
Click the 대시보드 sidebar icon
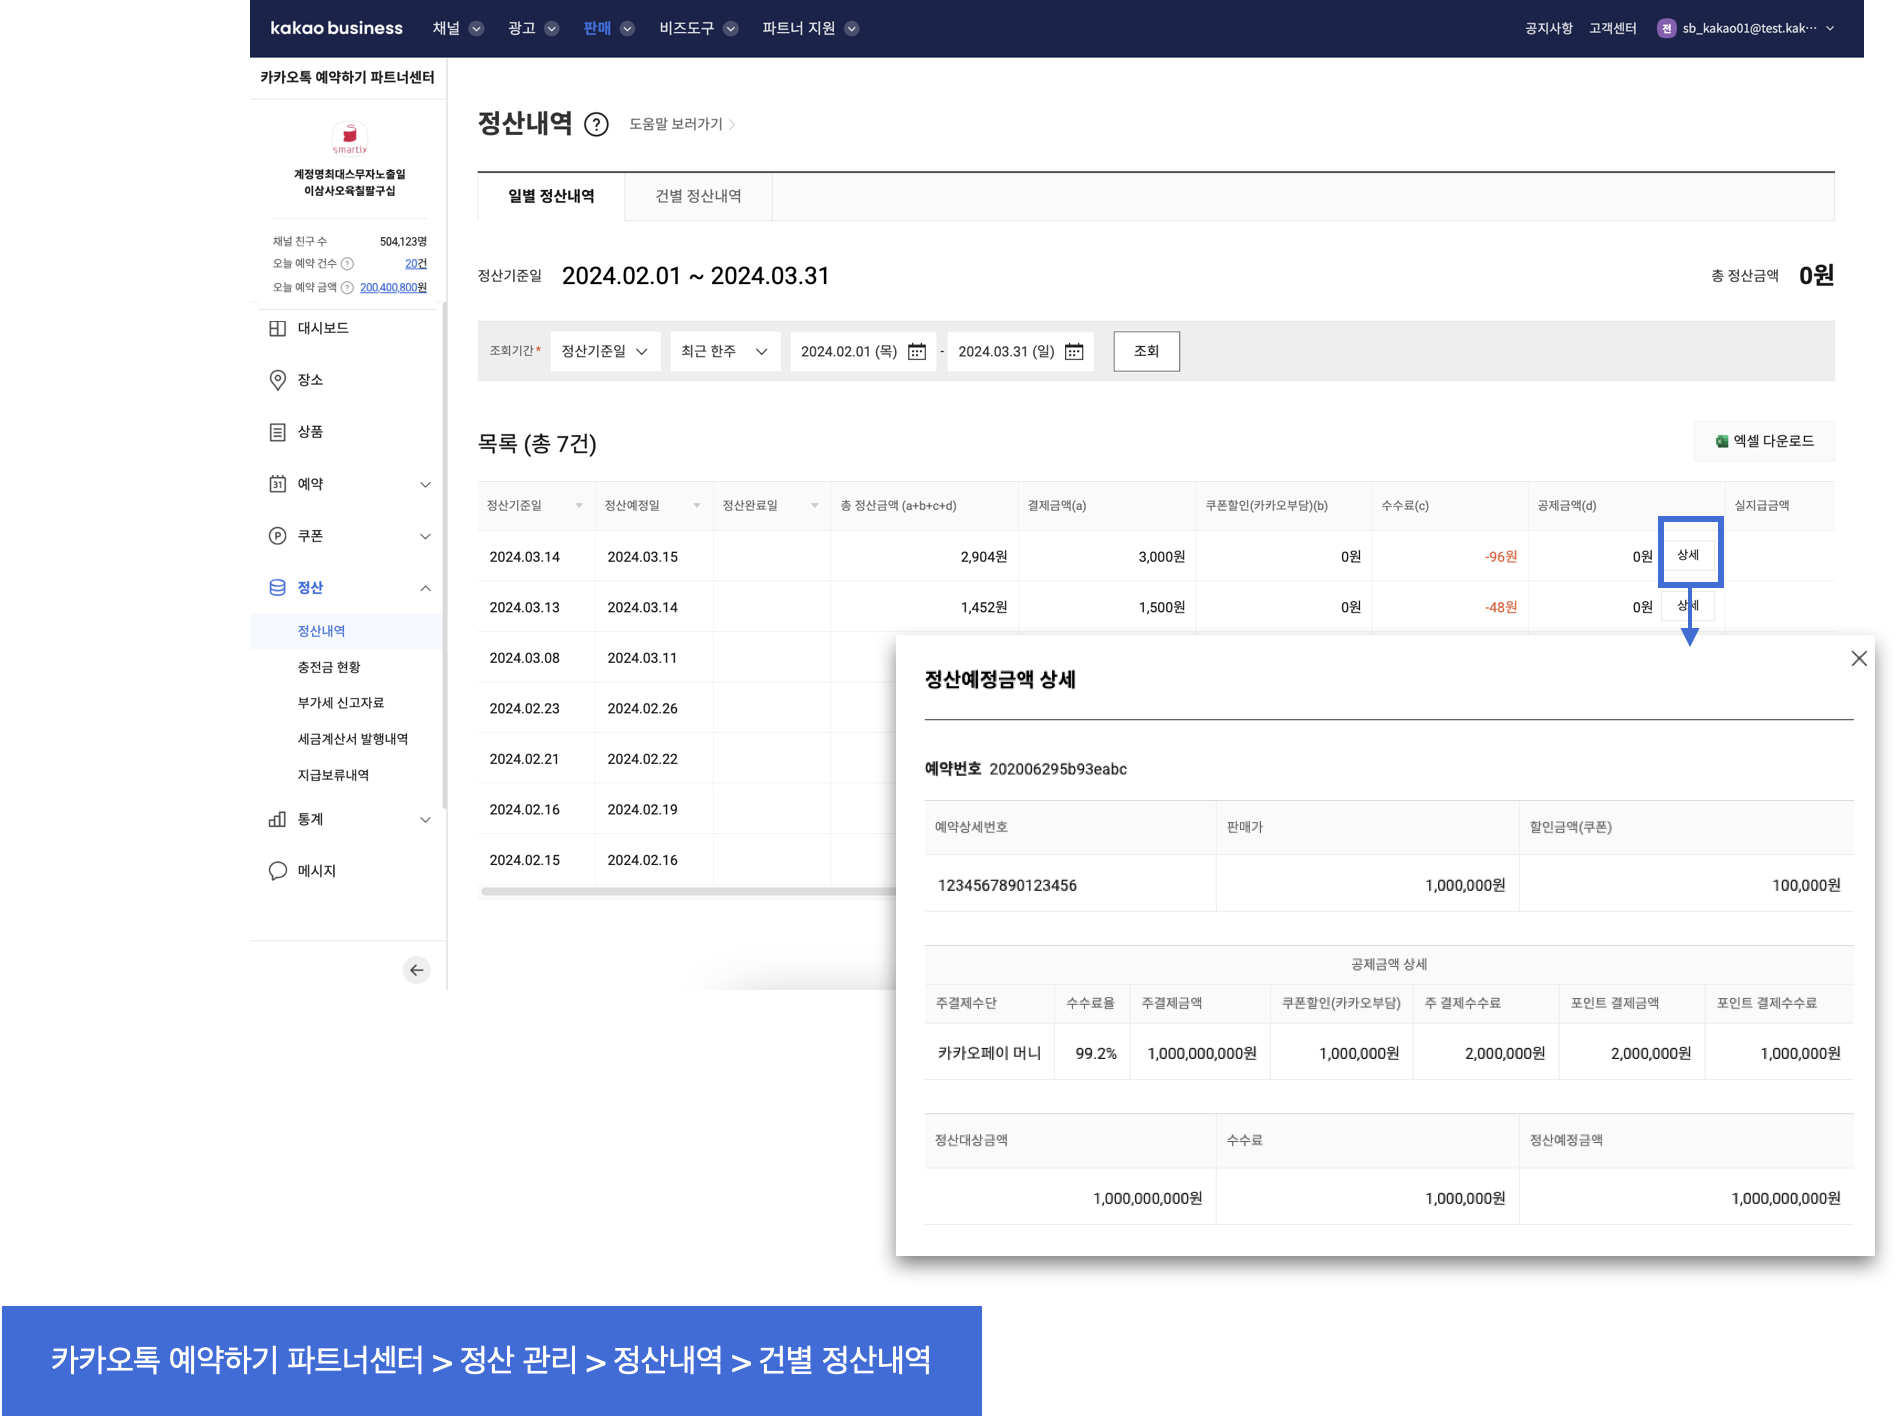[278, 329]
